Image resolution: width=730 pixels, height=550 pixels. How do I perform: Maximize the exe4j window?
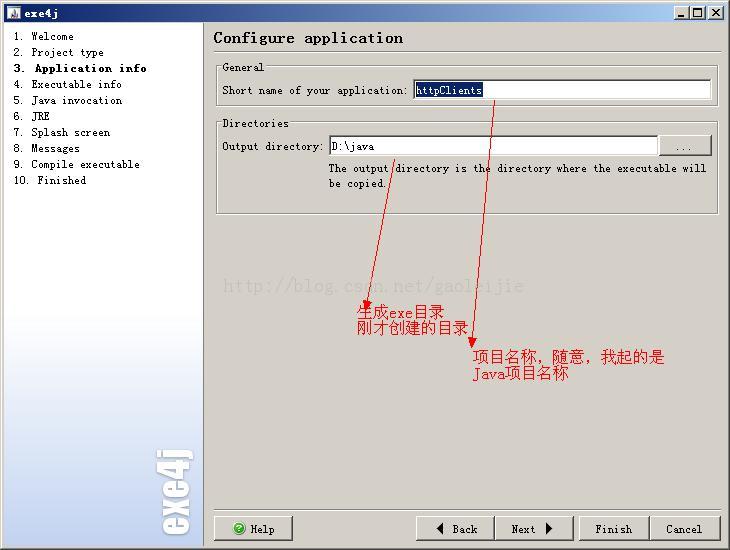point(698,13)
